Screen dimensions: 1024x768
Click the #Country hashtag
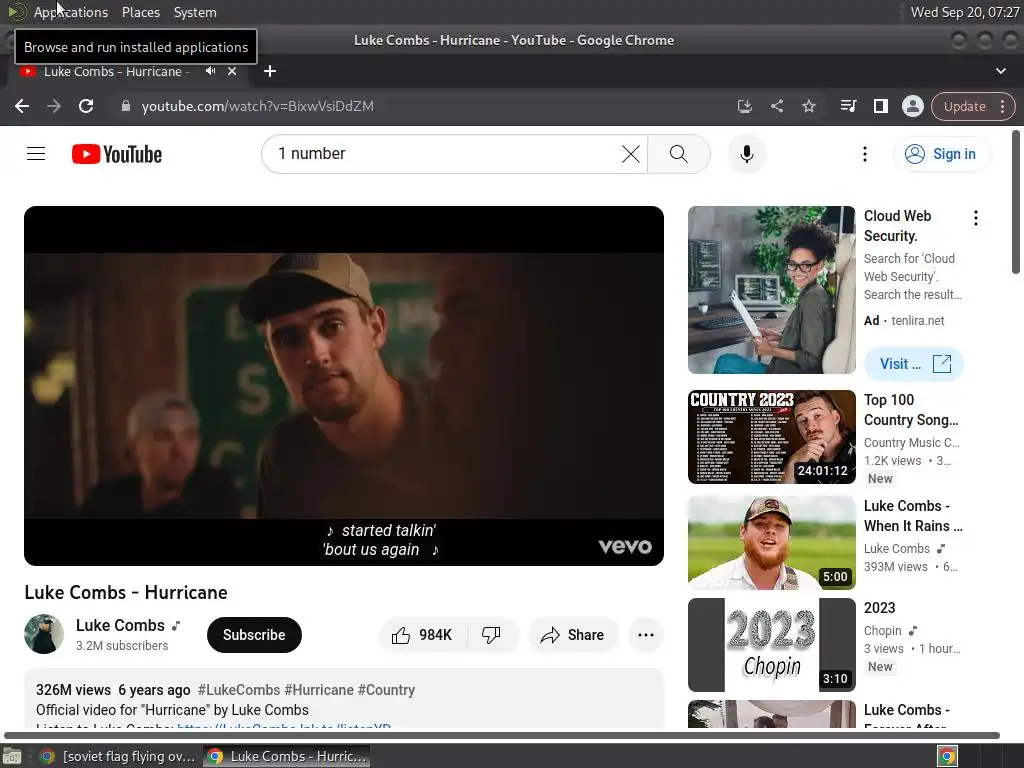click(x=387, y=690)
